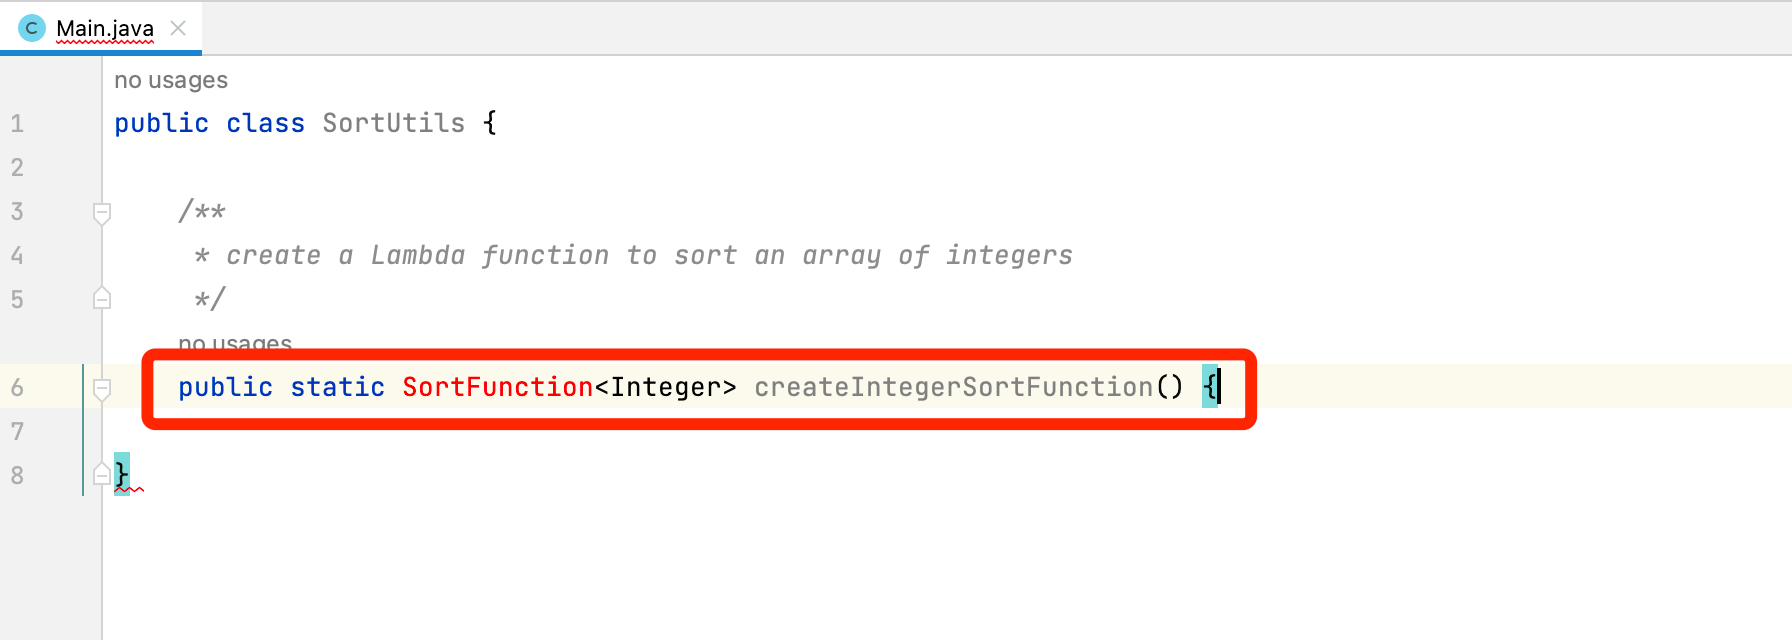Click line number 8 in the gutter
Screen dimensions: 1792x640
tap(17, 476)
